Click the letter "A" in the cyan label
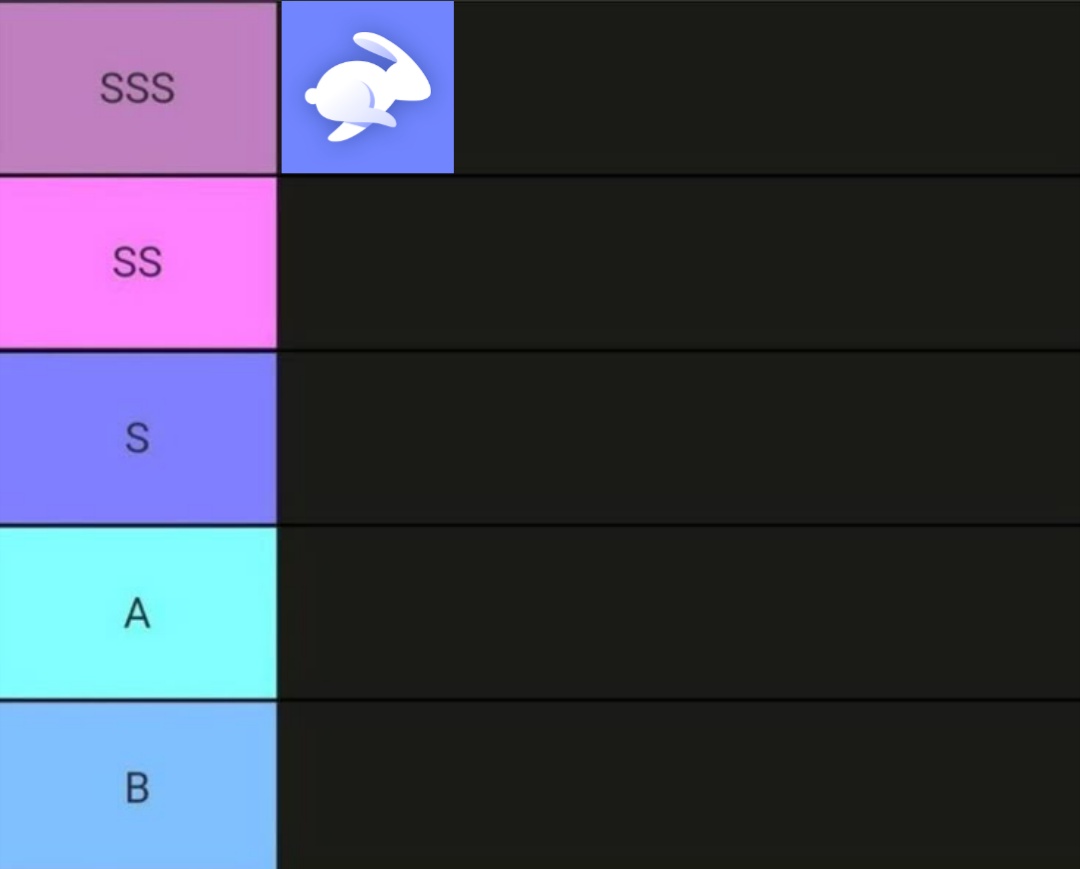The width and height of the screenshot is (1080, 869). click(x=138, y=613)
